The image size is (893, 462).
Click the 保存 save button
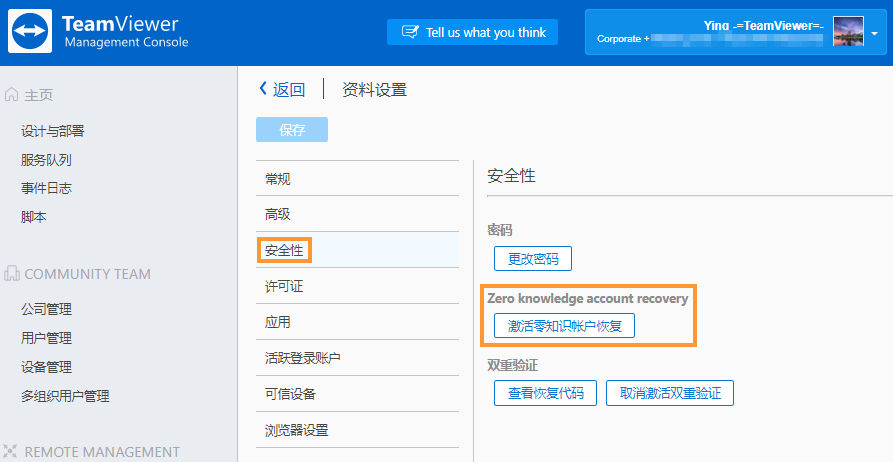[x=292, y=129]
